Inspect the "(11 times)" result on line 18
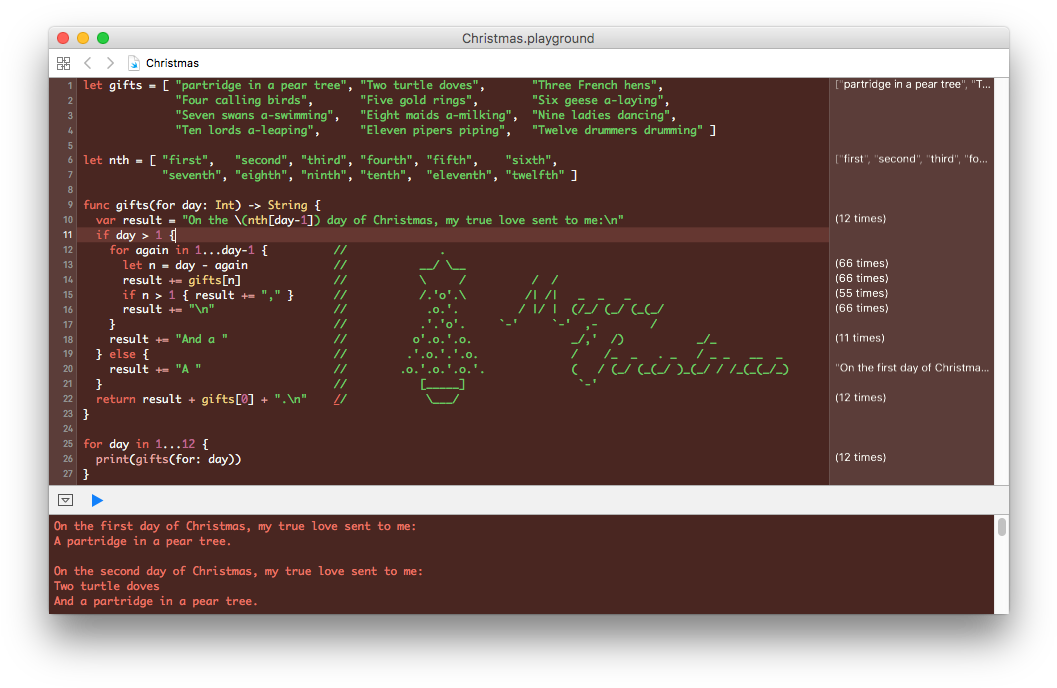Image resolution: width=1057 pixels, height=688 pixels. 860,338
